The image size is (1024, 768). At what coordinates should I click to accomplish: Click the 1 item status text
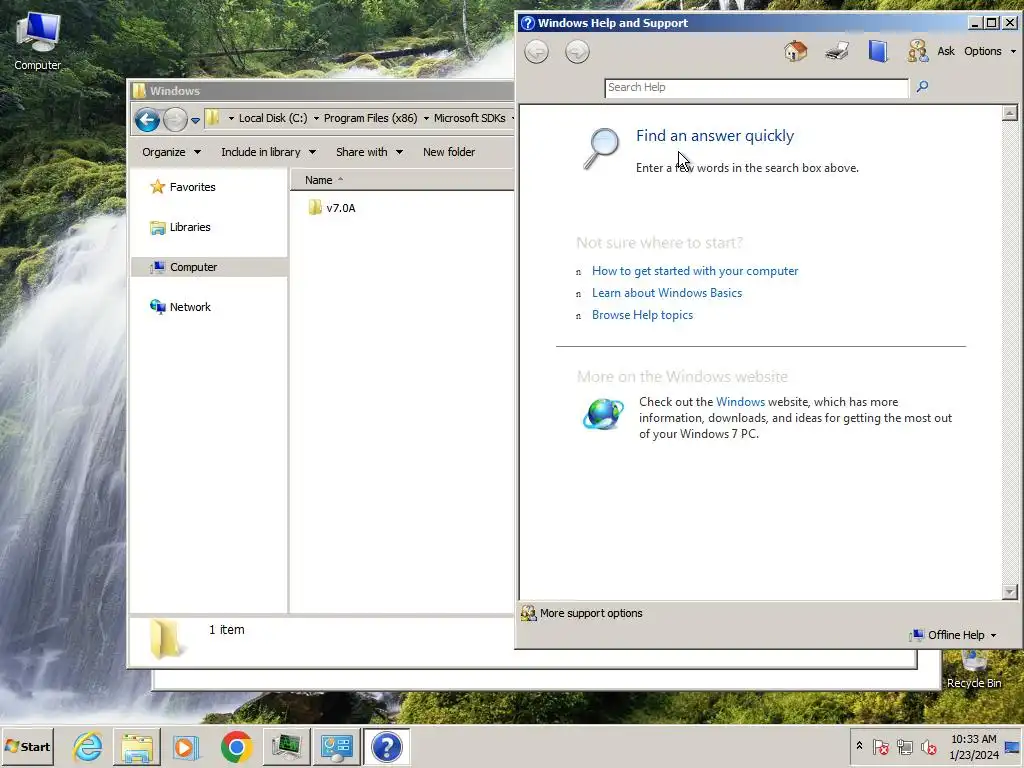[x=227, y=630]
